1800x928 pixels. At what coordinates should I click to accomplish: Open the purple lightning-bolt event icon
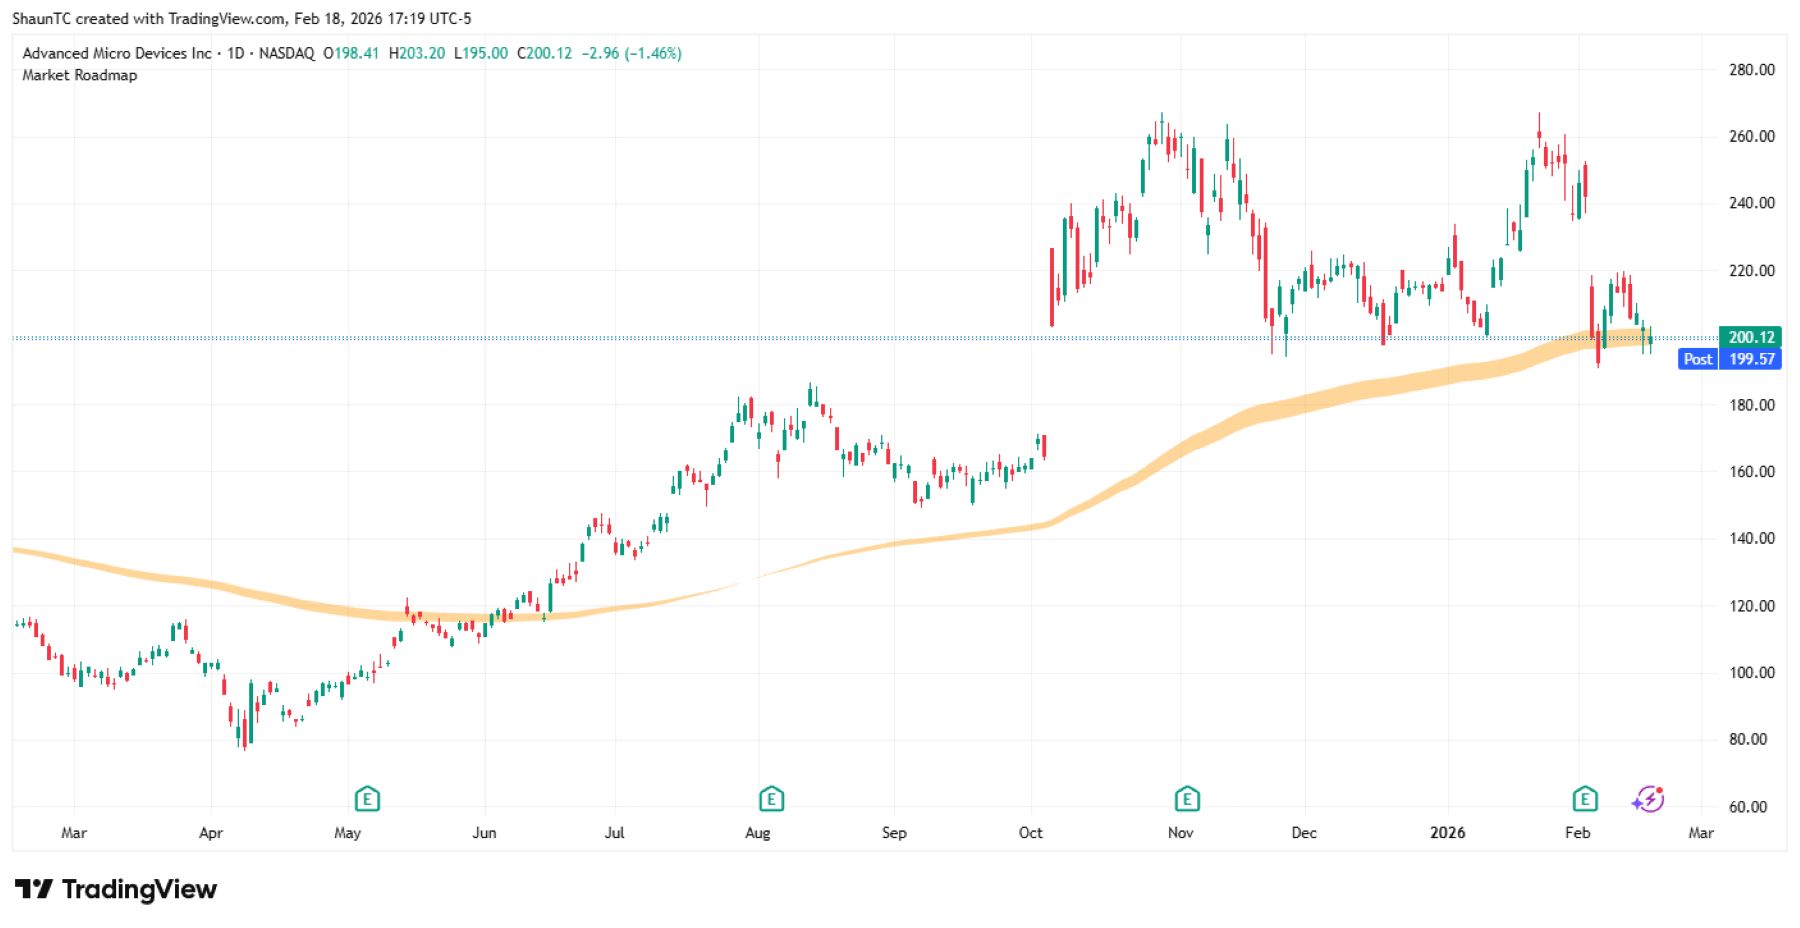coord(1648,799)
